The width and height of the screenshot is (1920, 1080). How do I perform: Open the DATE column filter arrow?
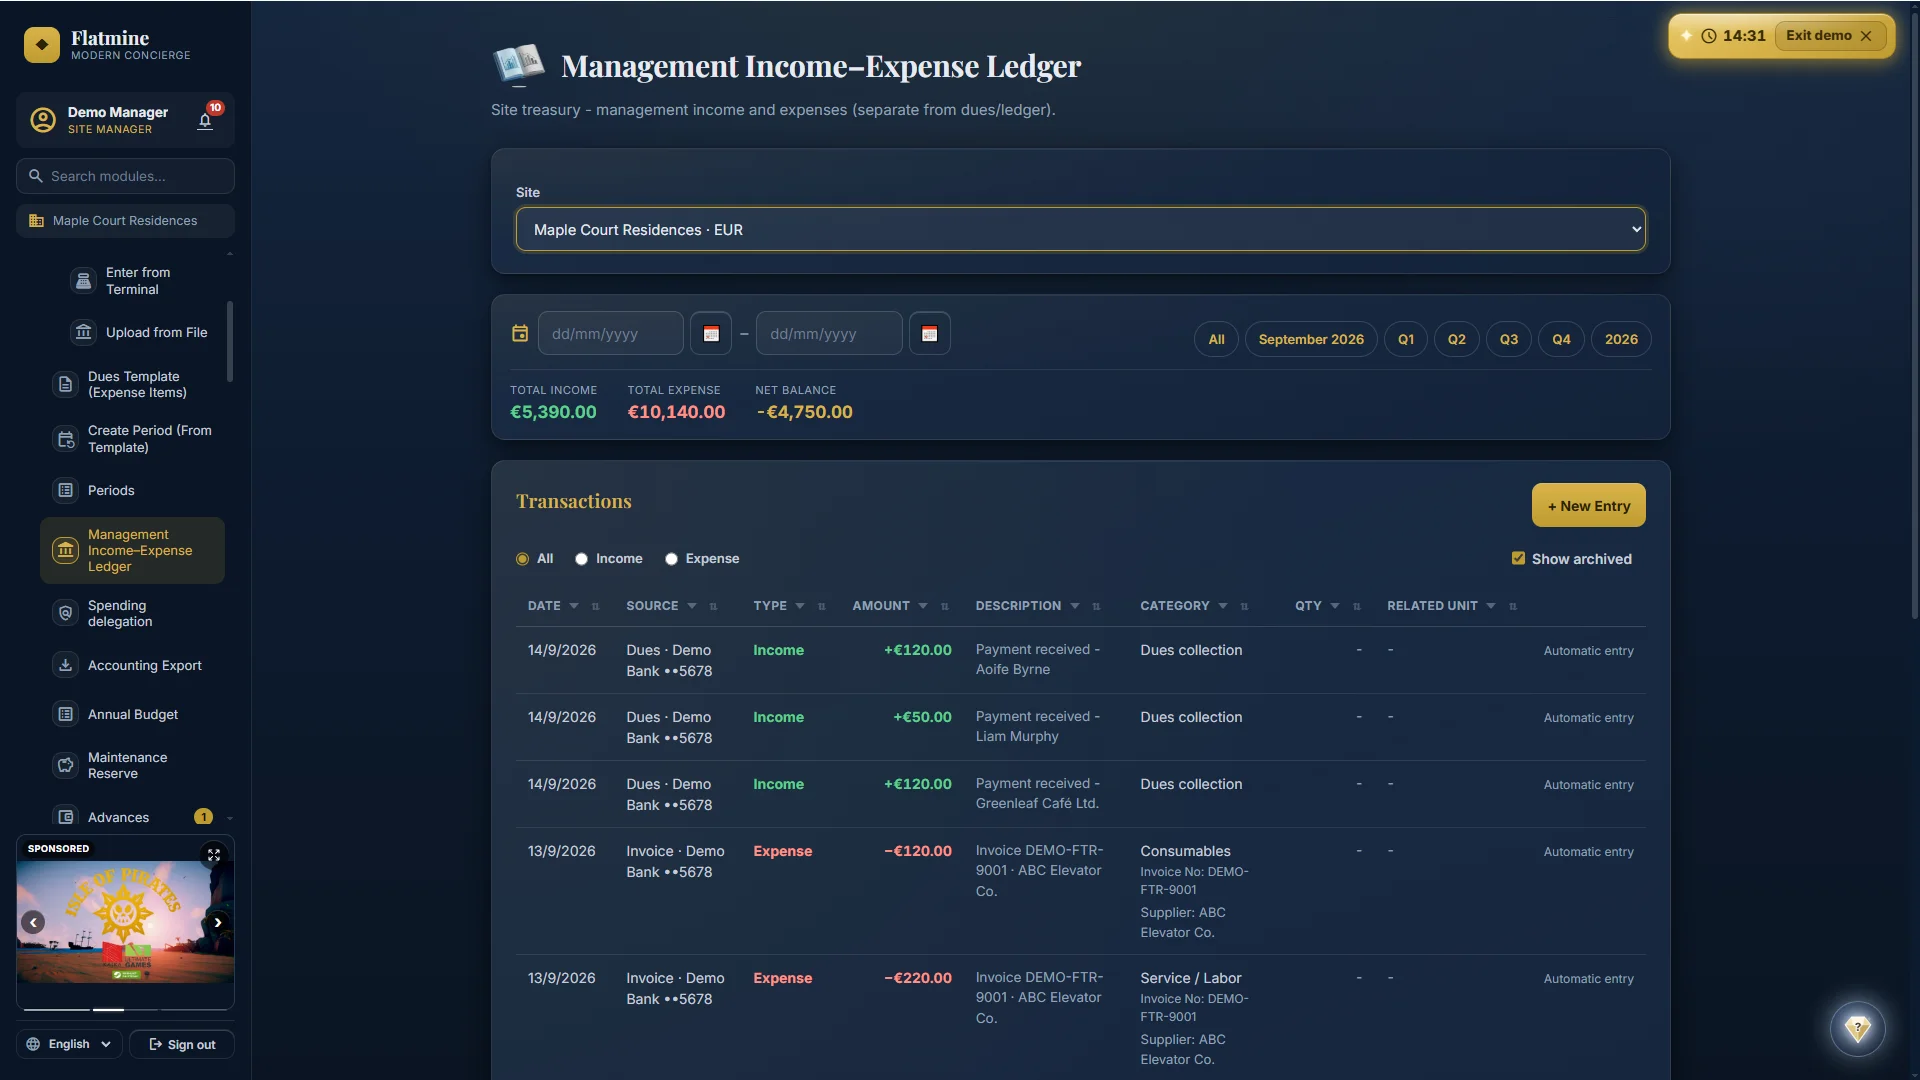(x=574, y=606)
